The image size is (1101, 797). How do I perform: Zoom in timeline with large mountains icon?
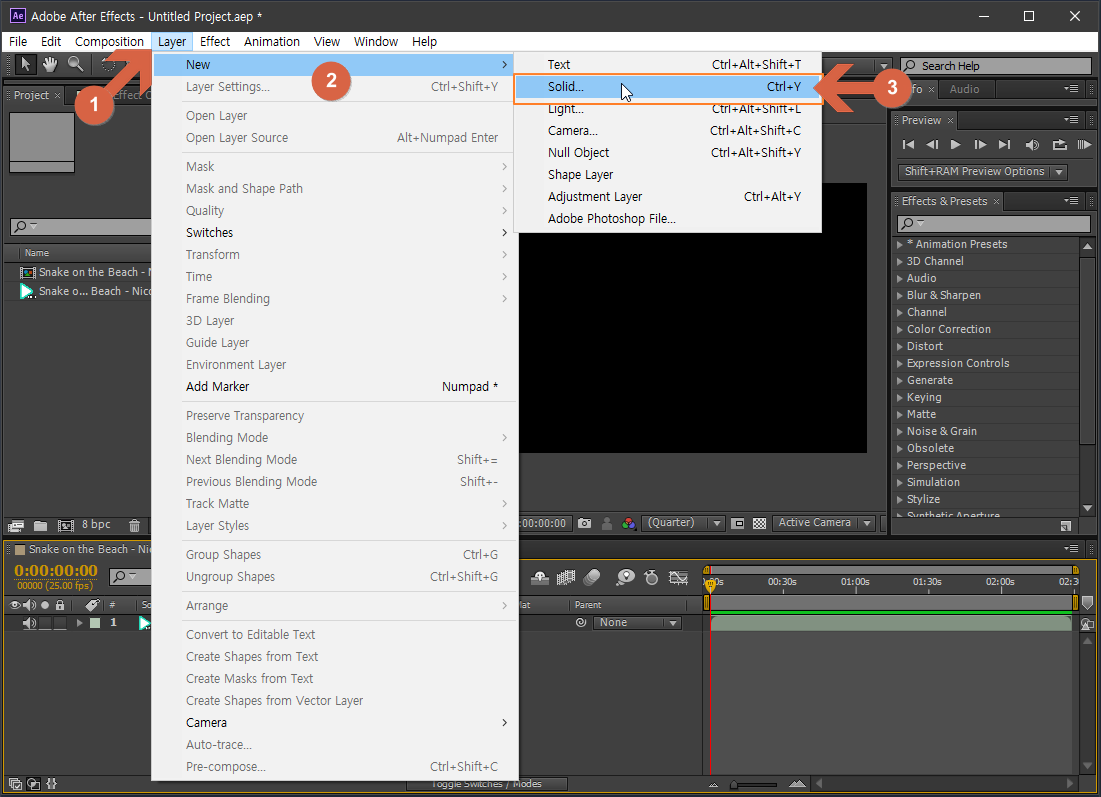pos(796,784)
